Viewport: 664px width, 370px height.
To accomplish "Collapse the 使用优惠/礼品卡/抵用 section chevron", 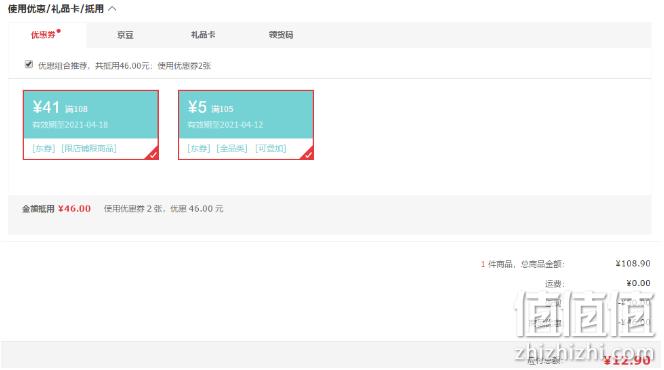I will click(112, 9).
